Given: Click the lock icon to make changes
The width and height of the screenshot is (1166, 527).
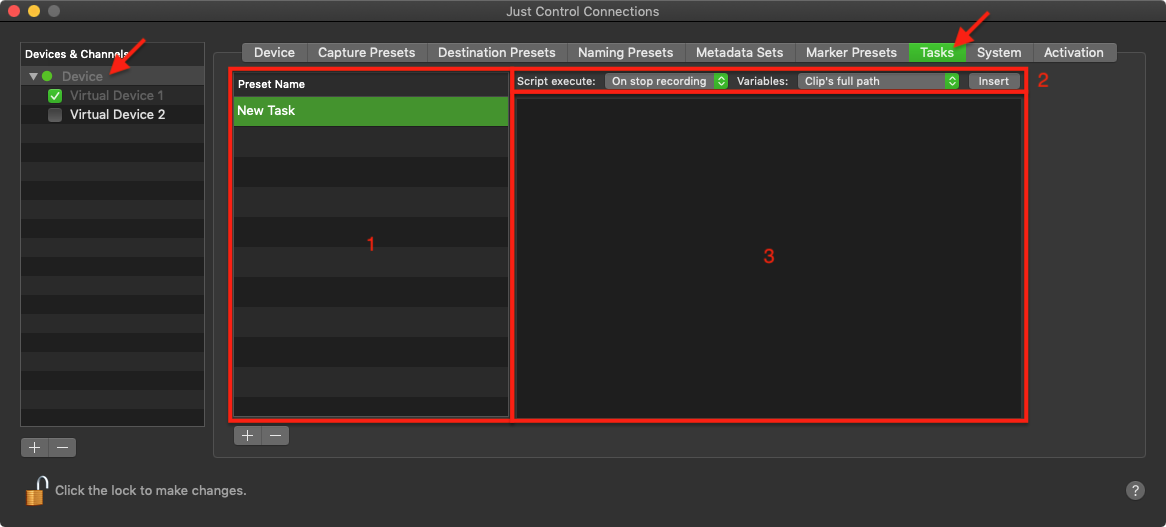Looking at the screenshot, I should point(36,491).
